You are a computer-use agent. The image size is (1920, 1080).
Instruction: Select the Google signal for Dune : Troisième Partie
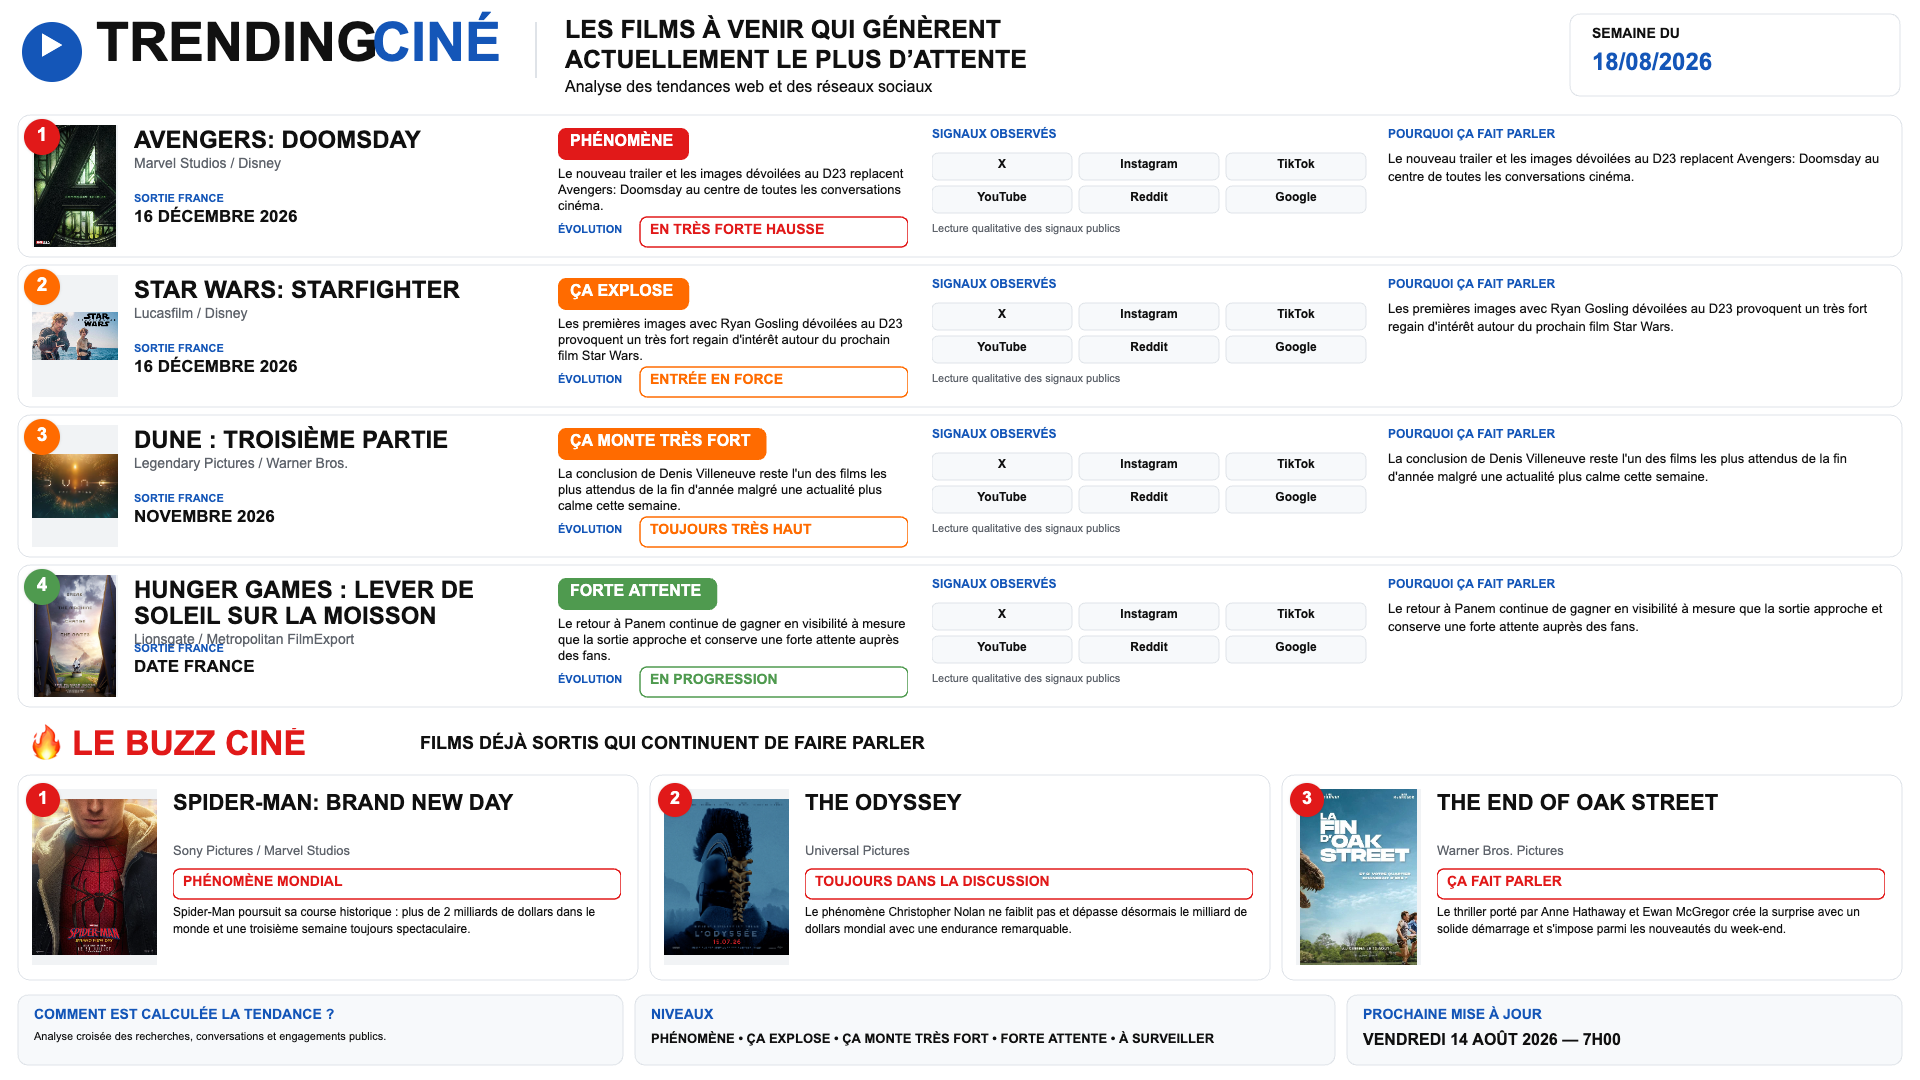1296,498
